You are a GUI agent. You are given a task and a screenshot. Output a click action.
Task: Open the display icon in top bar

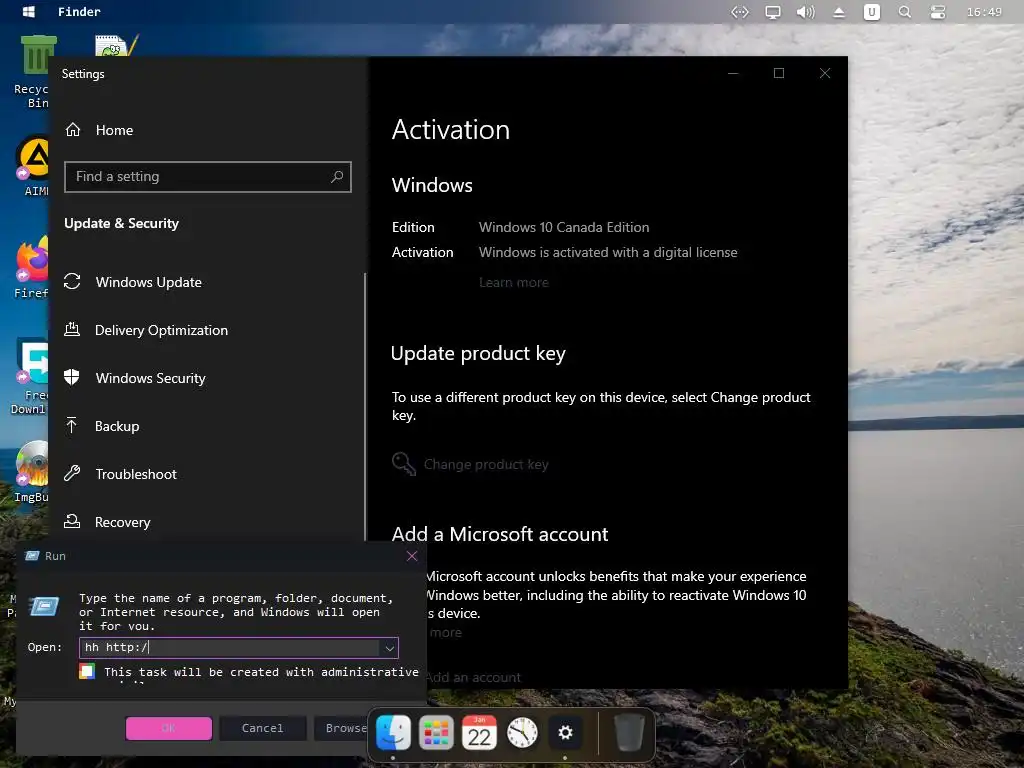pyautogui.click(x=773, y=12)
